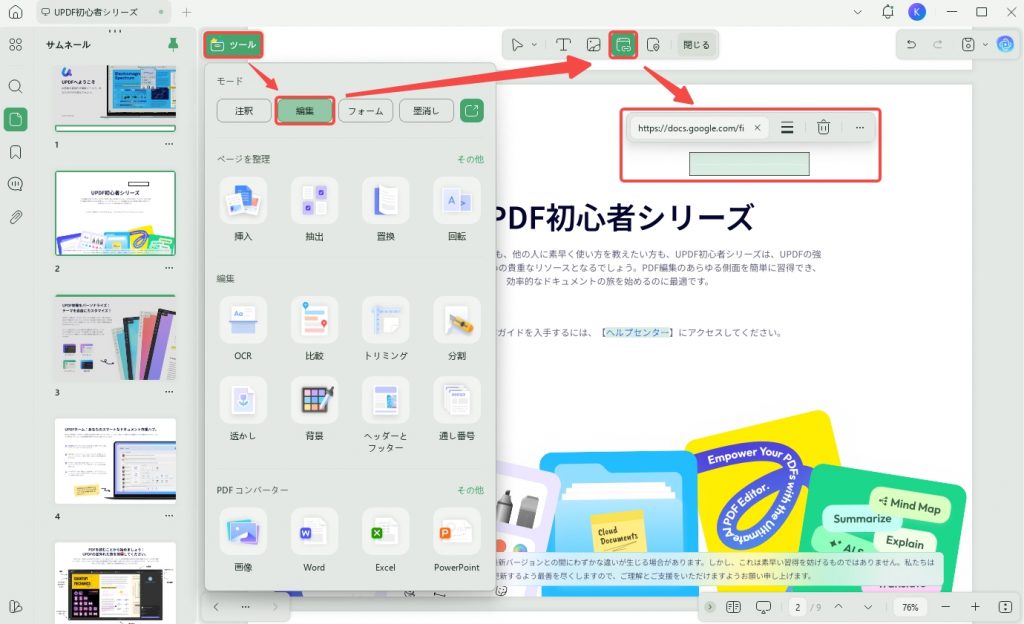Open the ツール menu button
Viewport: 1024px width, 624px height.
(234, 44)
